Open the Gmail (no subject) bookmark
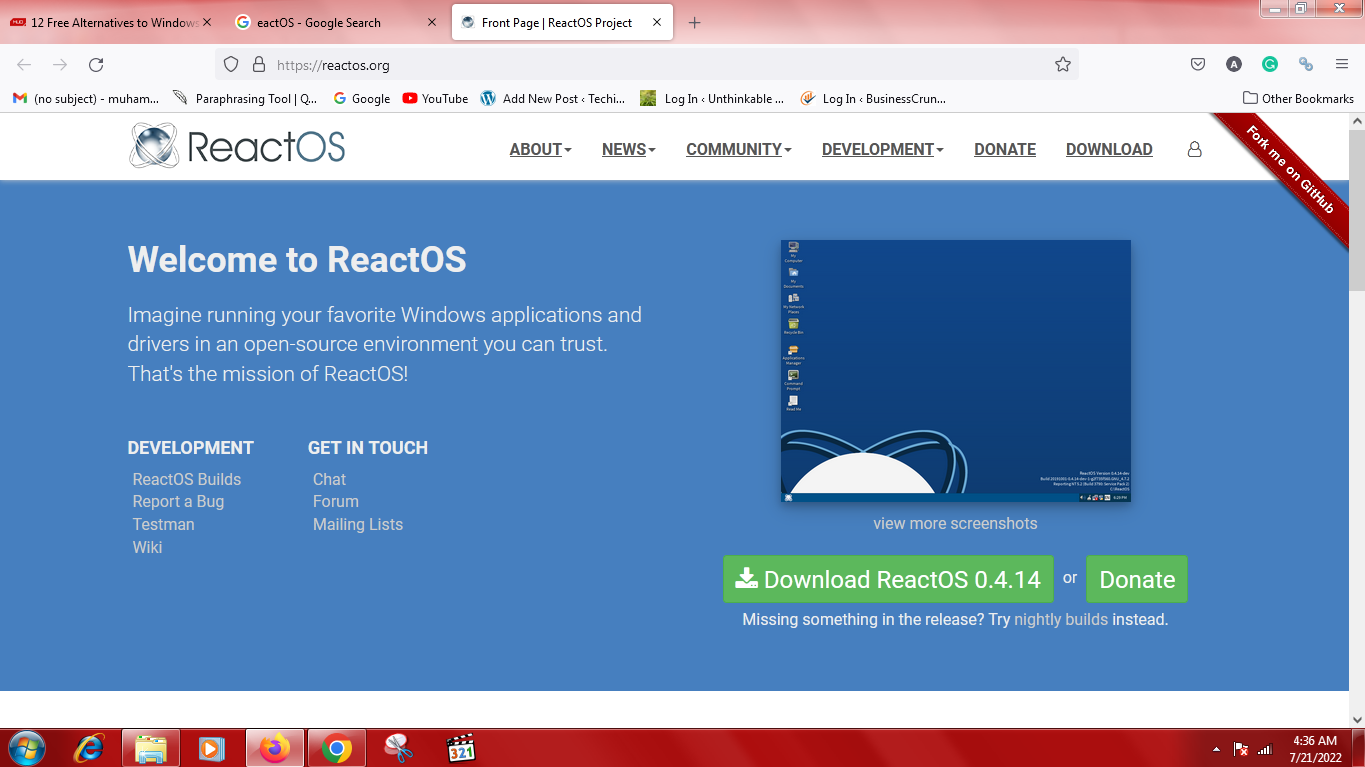 tap(86, 98)
